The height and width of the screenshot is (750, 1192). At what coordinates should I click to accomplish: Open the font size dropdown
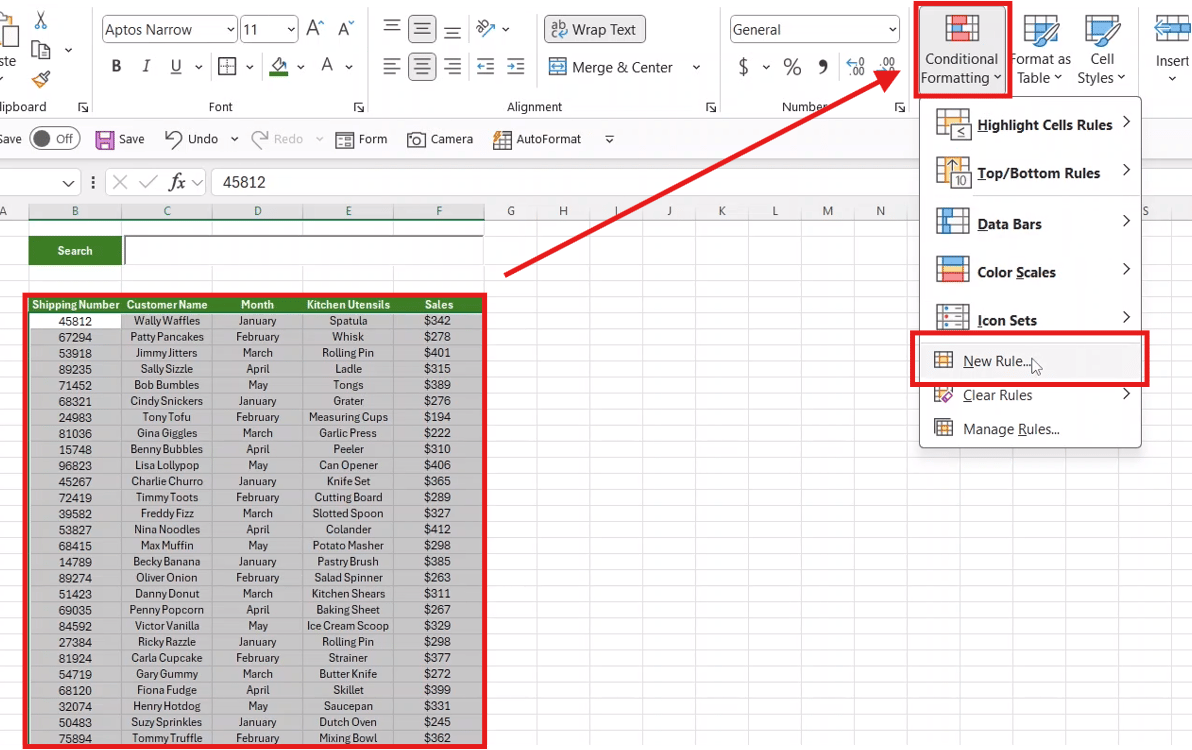tap(290, 30)
